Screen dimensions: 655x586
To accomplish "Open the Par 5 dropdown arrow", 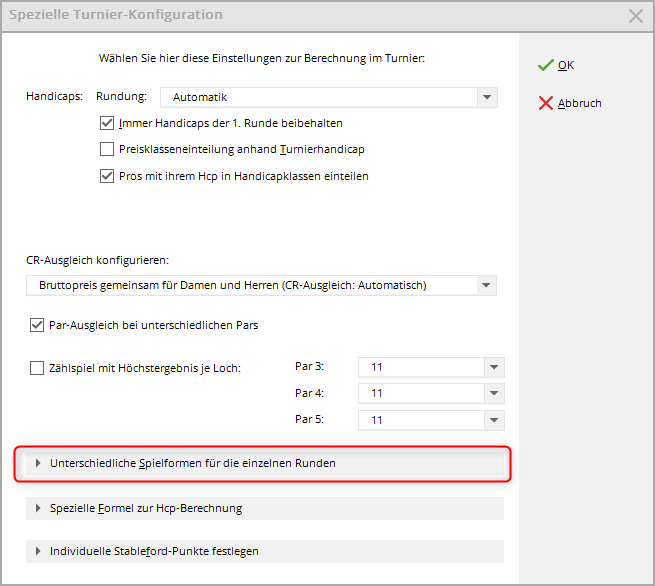I will (x=493, y=420).
